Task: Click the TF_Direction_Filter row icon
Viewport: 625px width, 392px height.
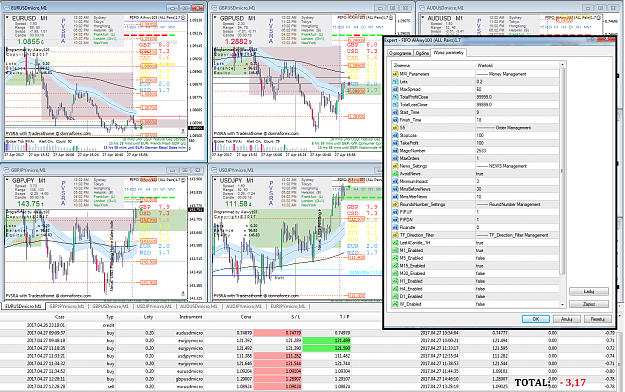Action: (x=395, y=235)
